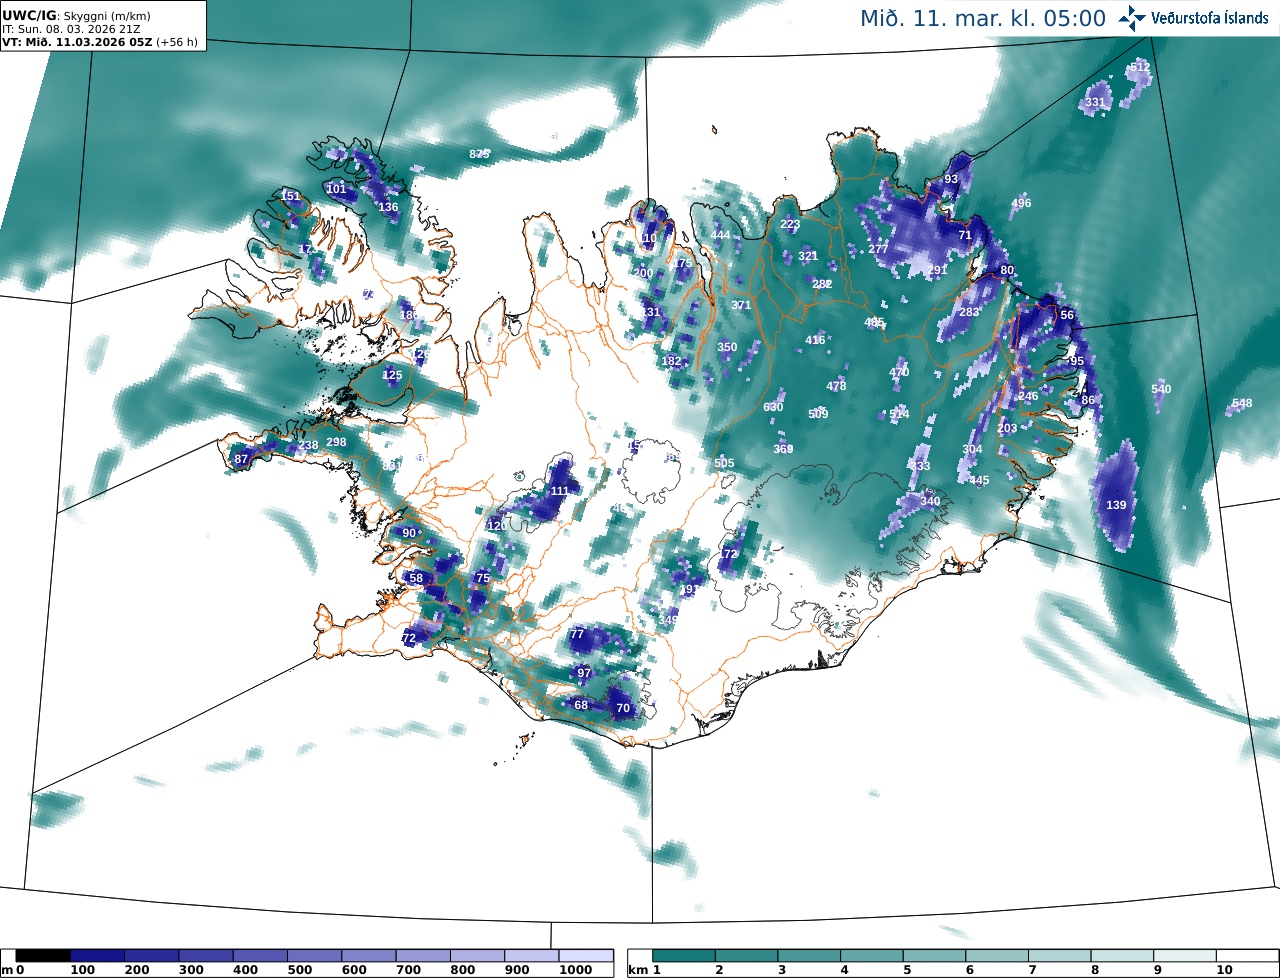Click the 'VT: Mið. 11.03.2026 05Z (+56 h)' line

(x=102, y=41)
